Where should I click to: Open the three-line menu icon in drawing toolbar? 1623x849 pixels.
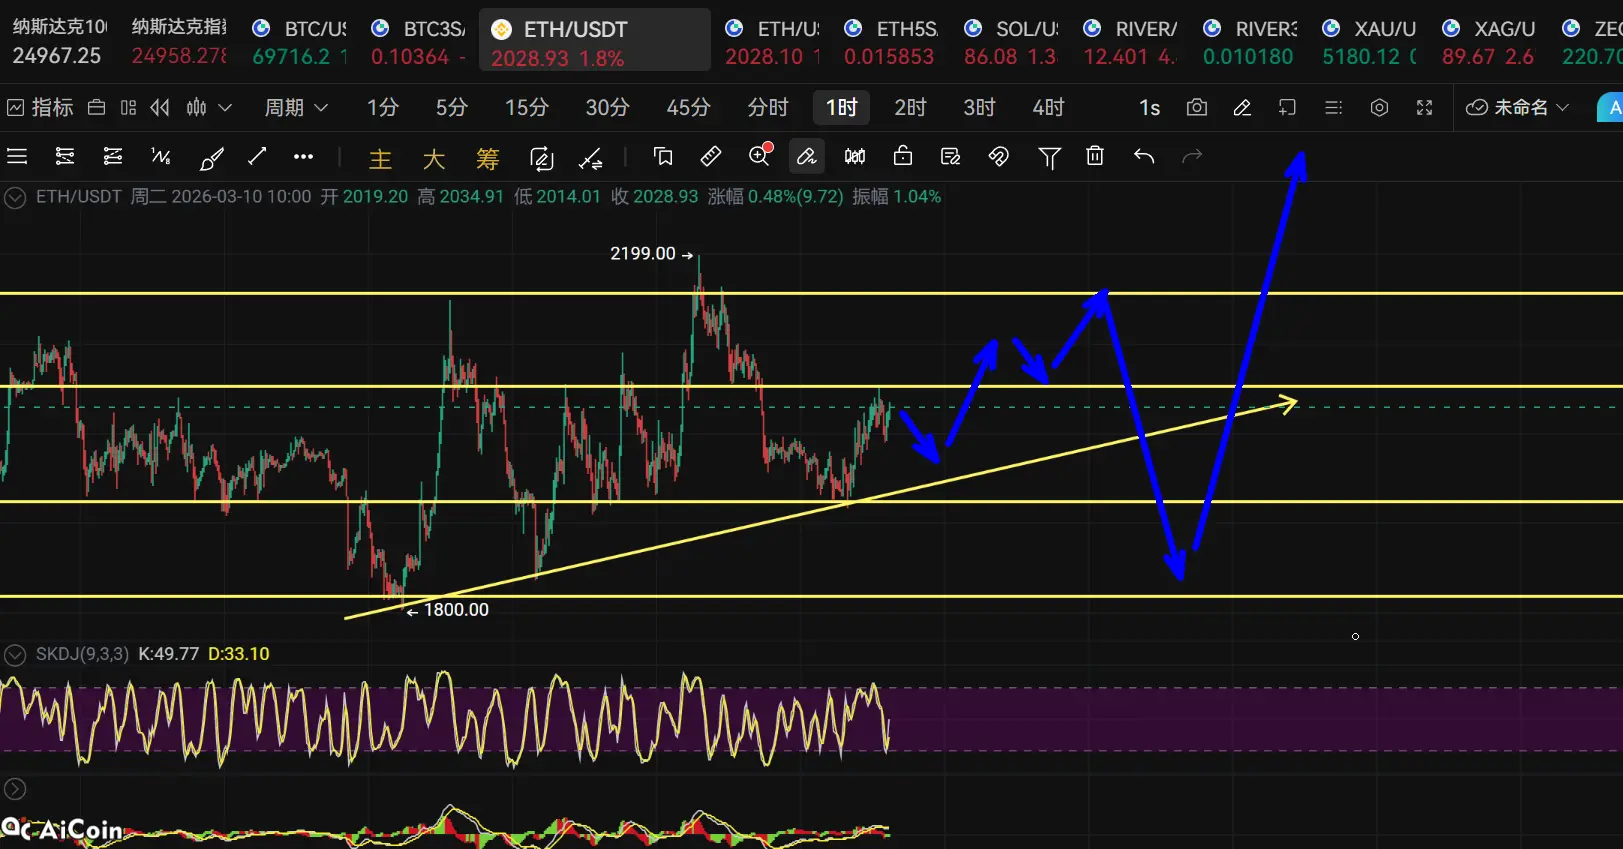pos(17,156)
